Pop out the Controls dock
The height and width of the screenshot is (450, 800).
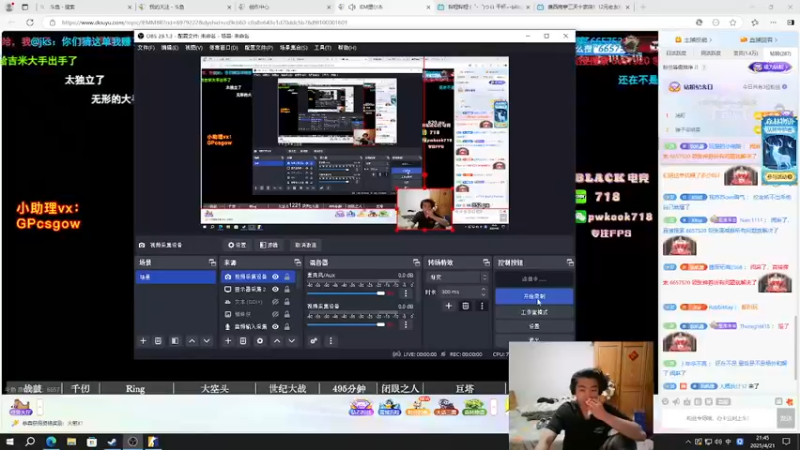coord(570,262)
